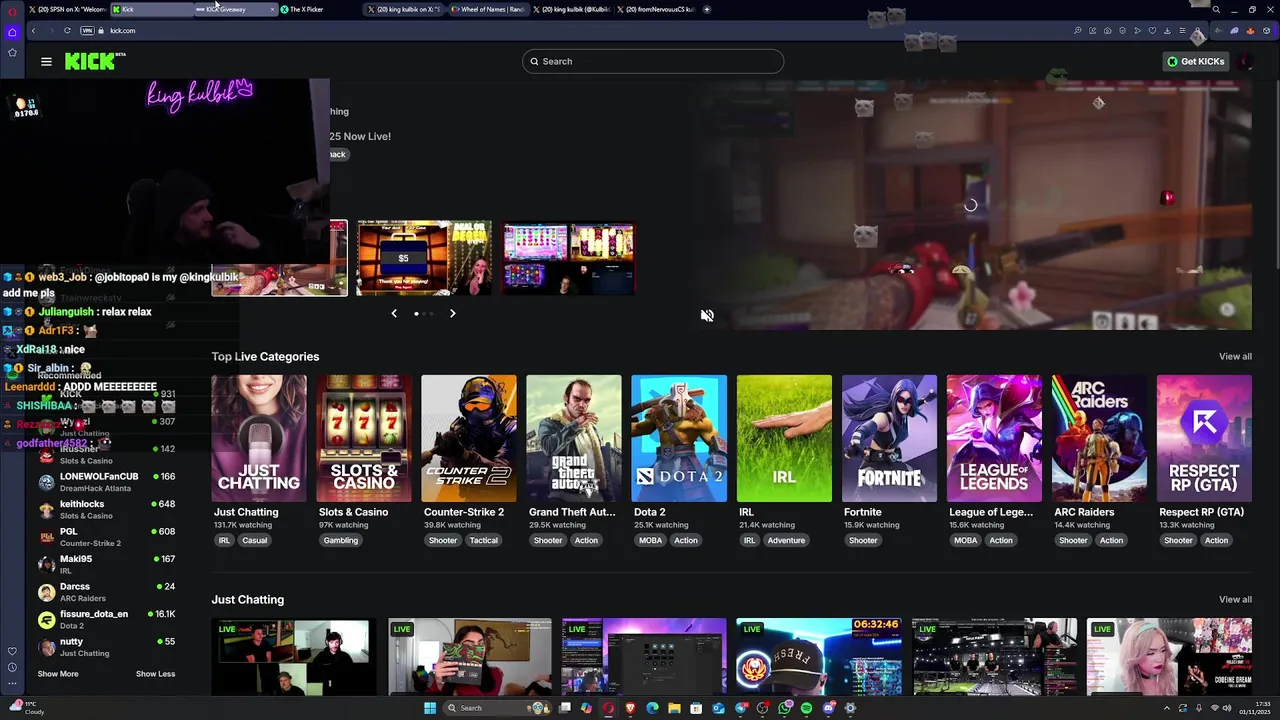Open nutty channel in sidebar

(x=106, y=647)
